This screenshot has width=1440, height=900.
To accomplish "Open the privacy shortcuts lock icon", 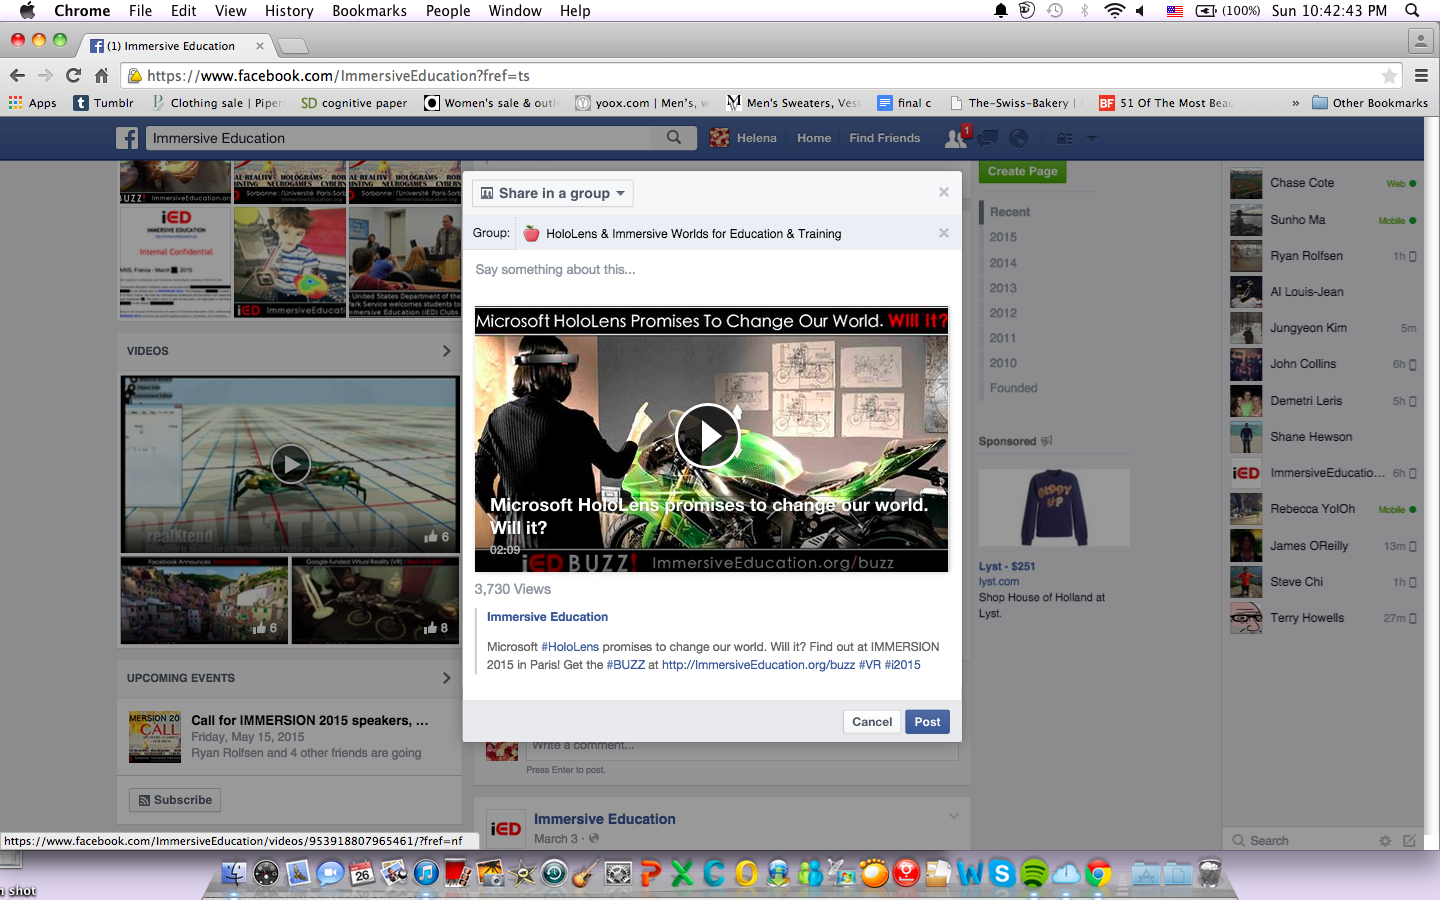I will tap(1065, 138).
